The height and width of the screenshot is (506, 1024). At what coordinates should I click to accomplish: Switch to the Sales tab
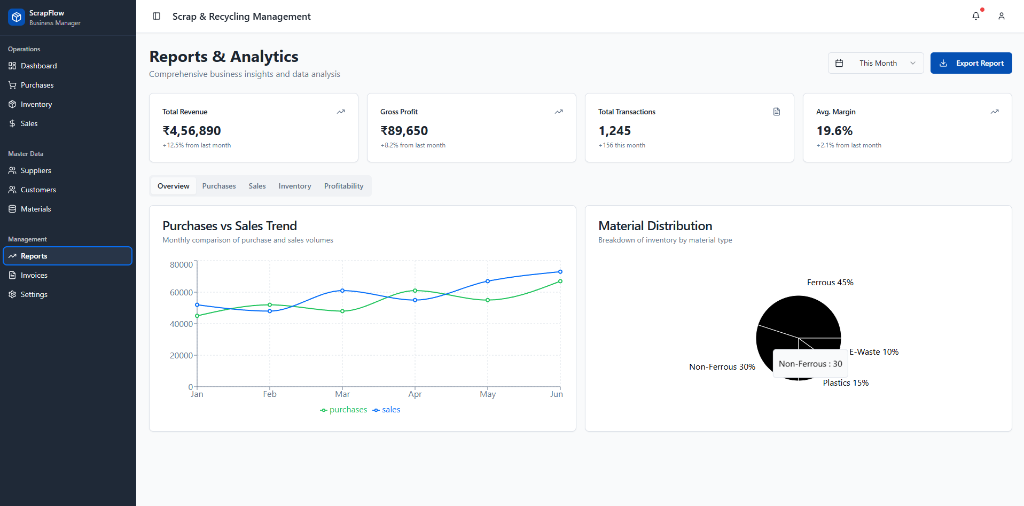click(257, 186)
